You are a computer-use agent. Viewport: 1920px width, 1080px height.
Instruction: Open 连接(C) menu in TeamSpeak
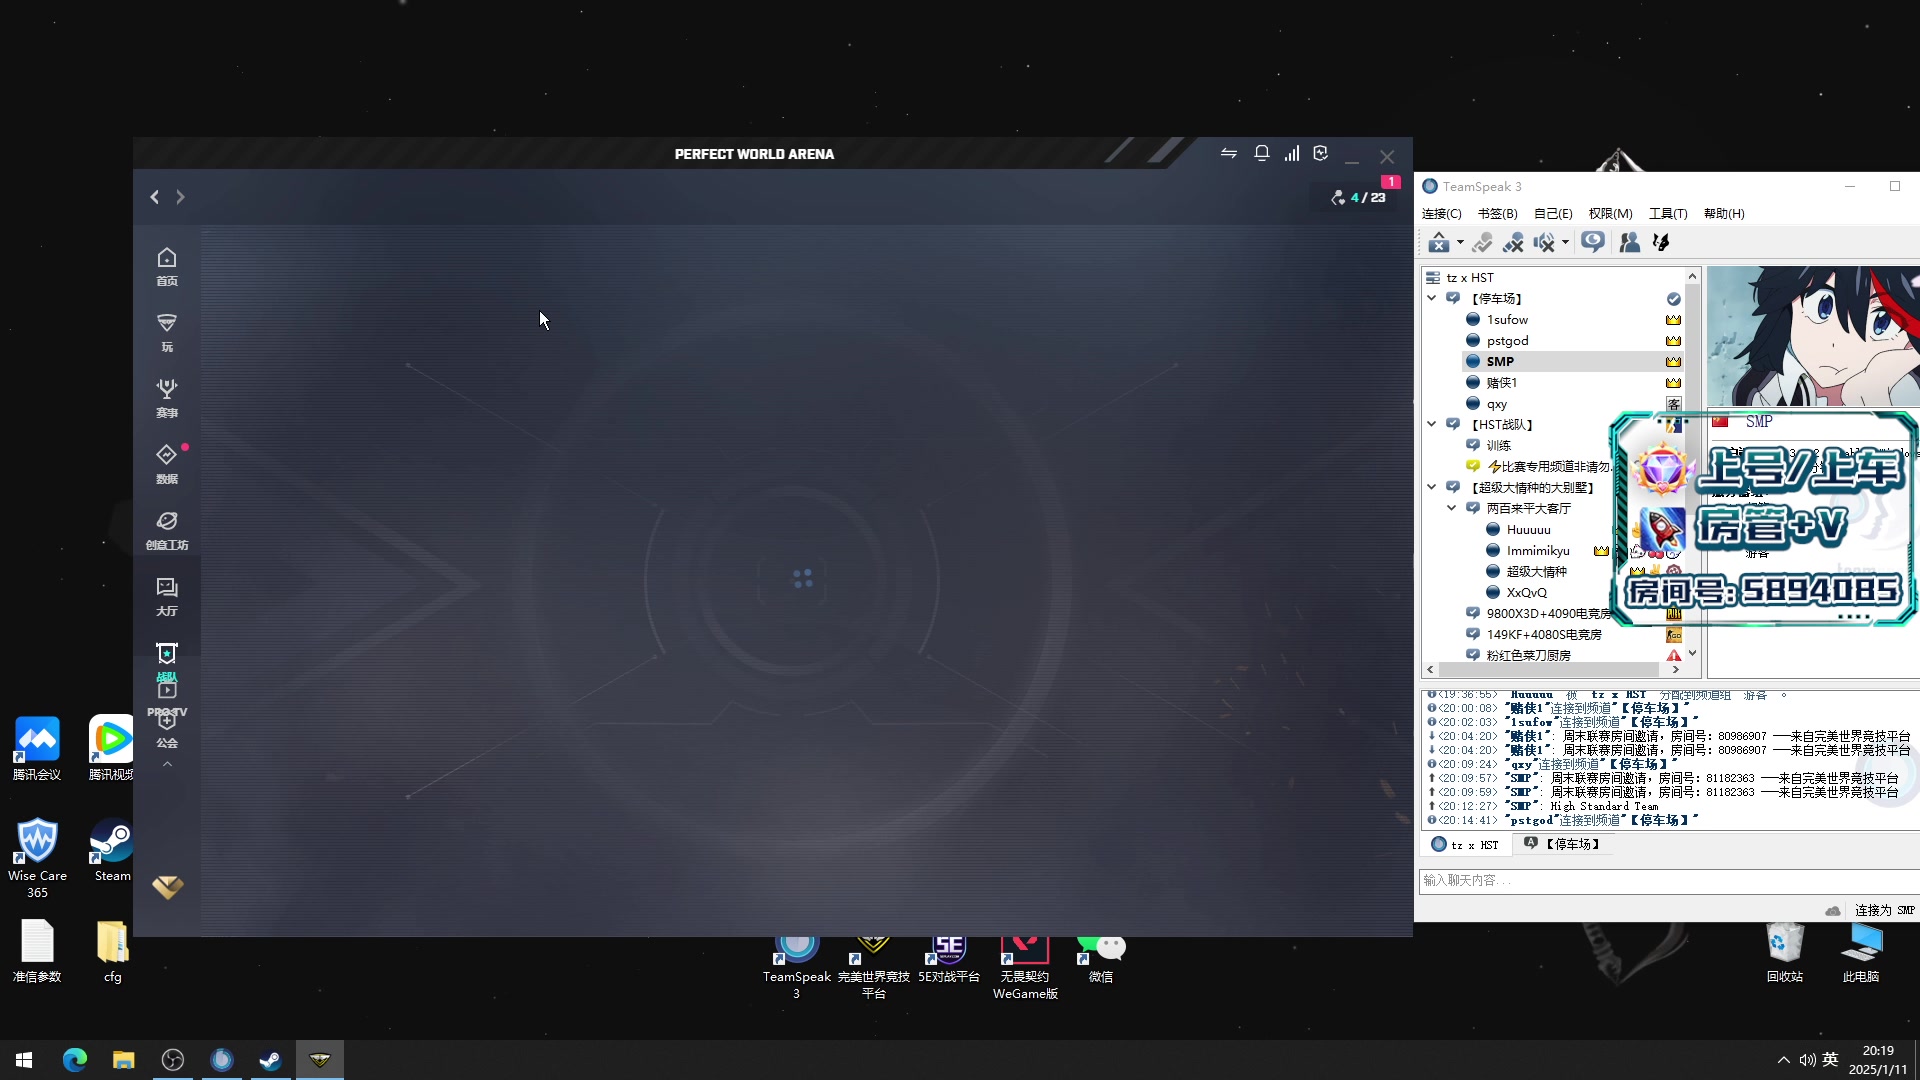click(x=1440, y=212)
